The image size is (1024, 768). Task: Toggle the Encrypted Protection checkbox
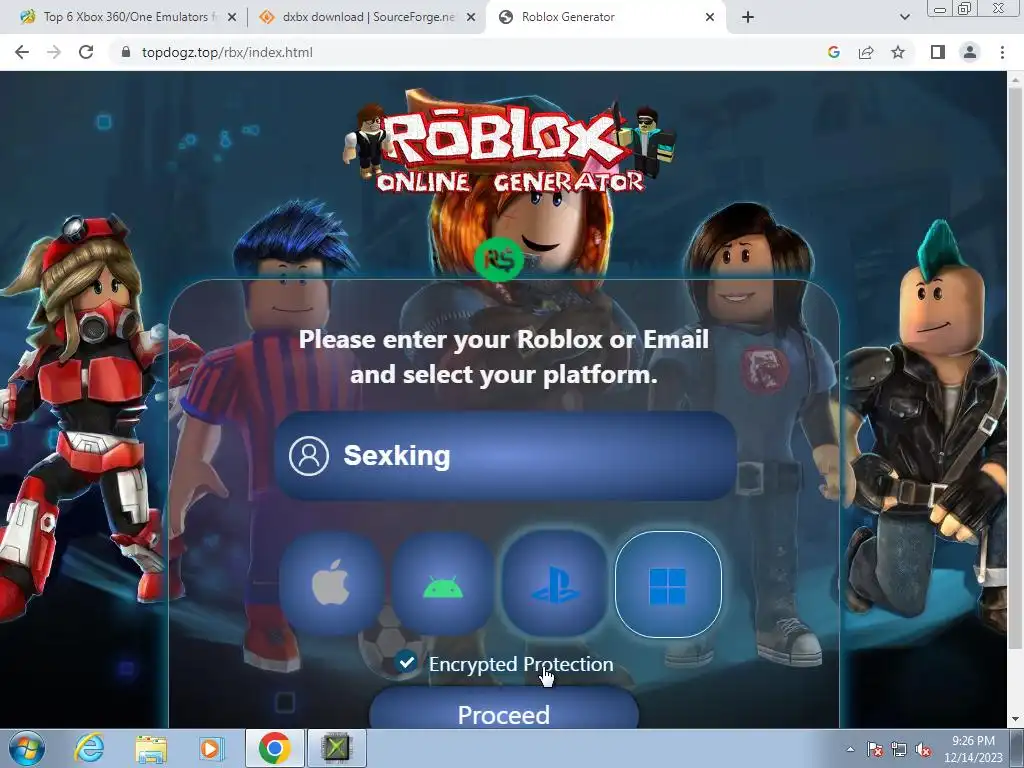[406, 662]
